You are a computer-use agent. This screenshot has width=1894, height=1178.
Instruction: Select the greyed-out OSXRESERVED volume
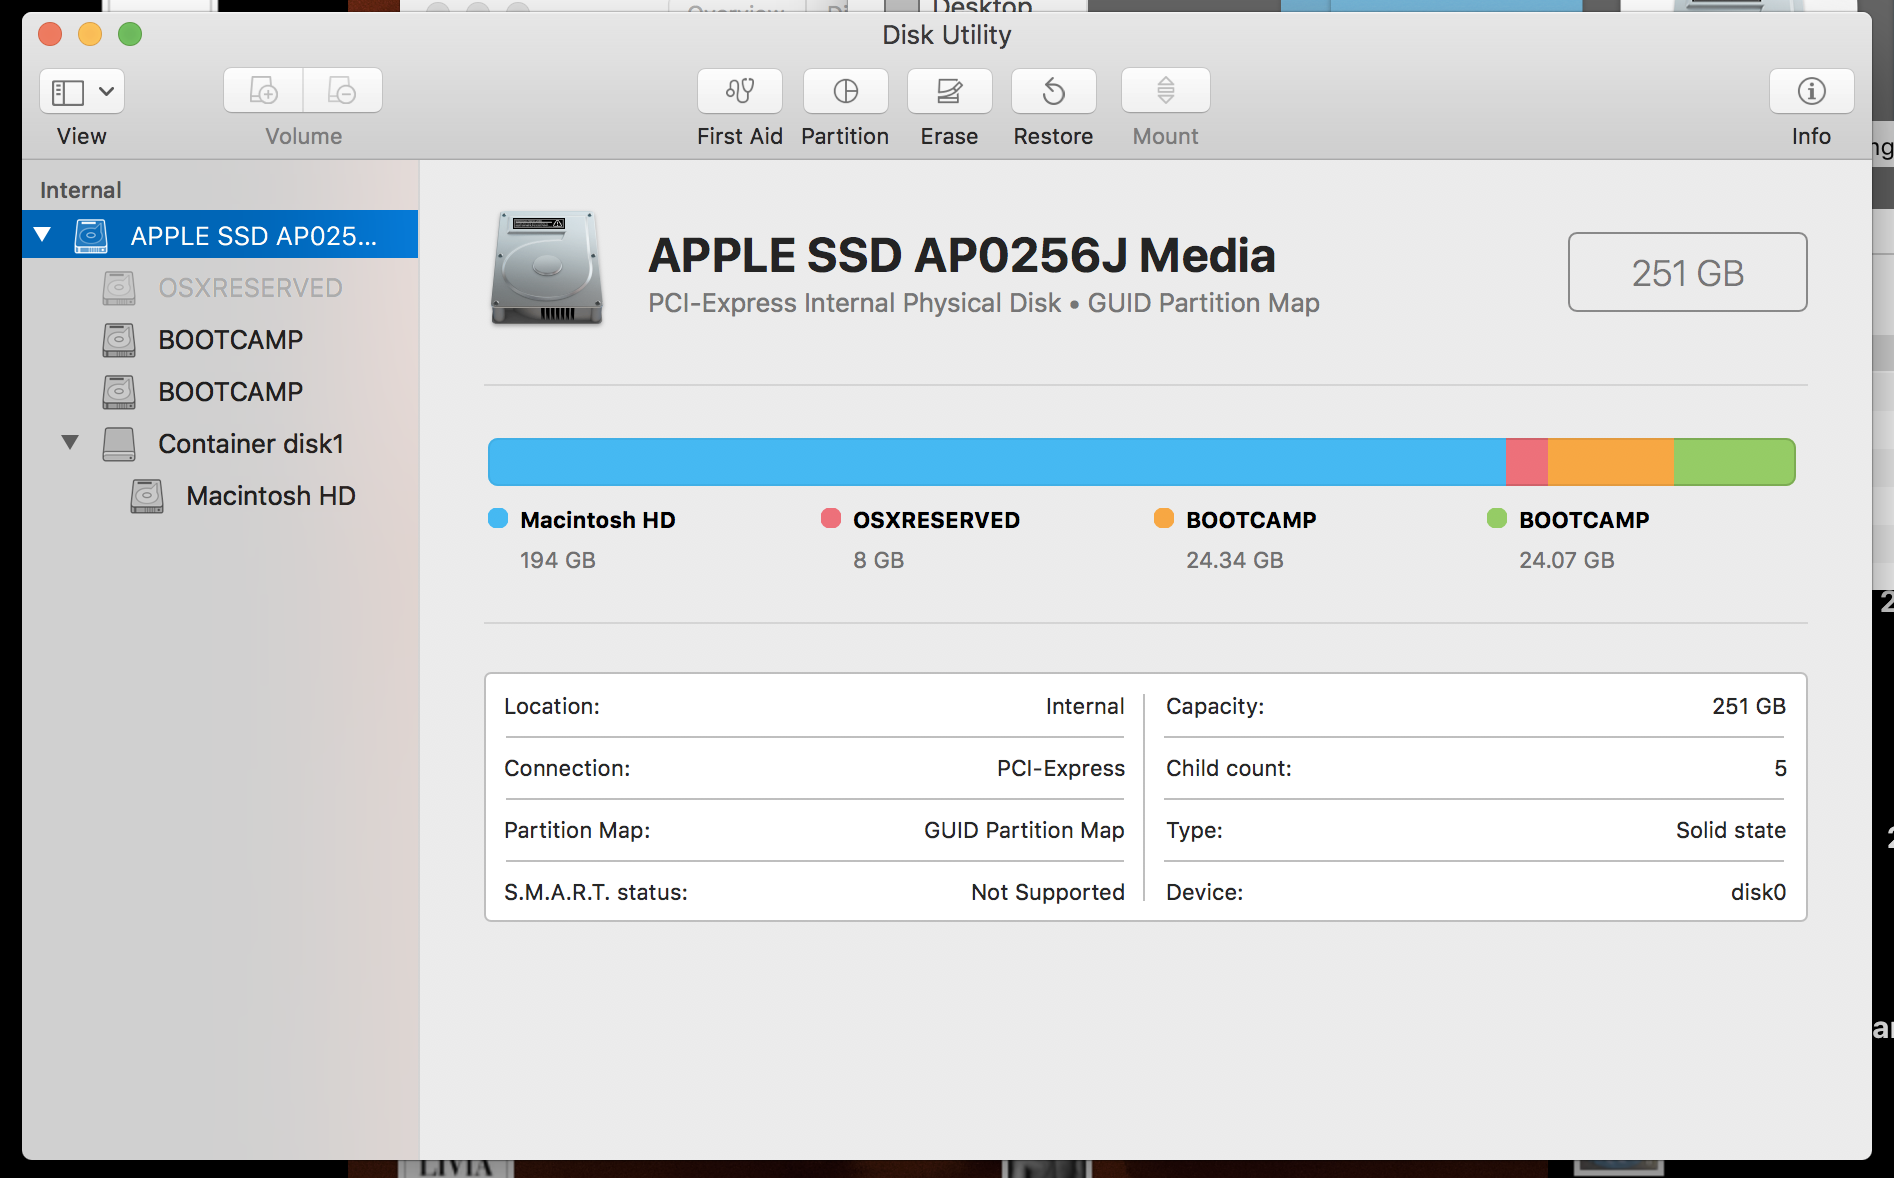(250, 287)
